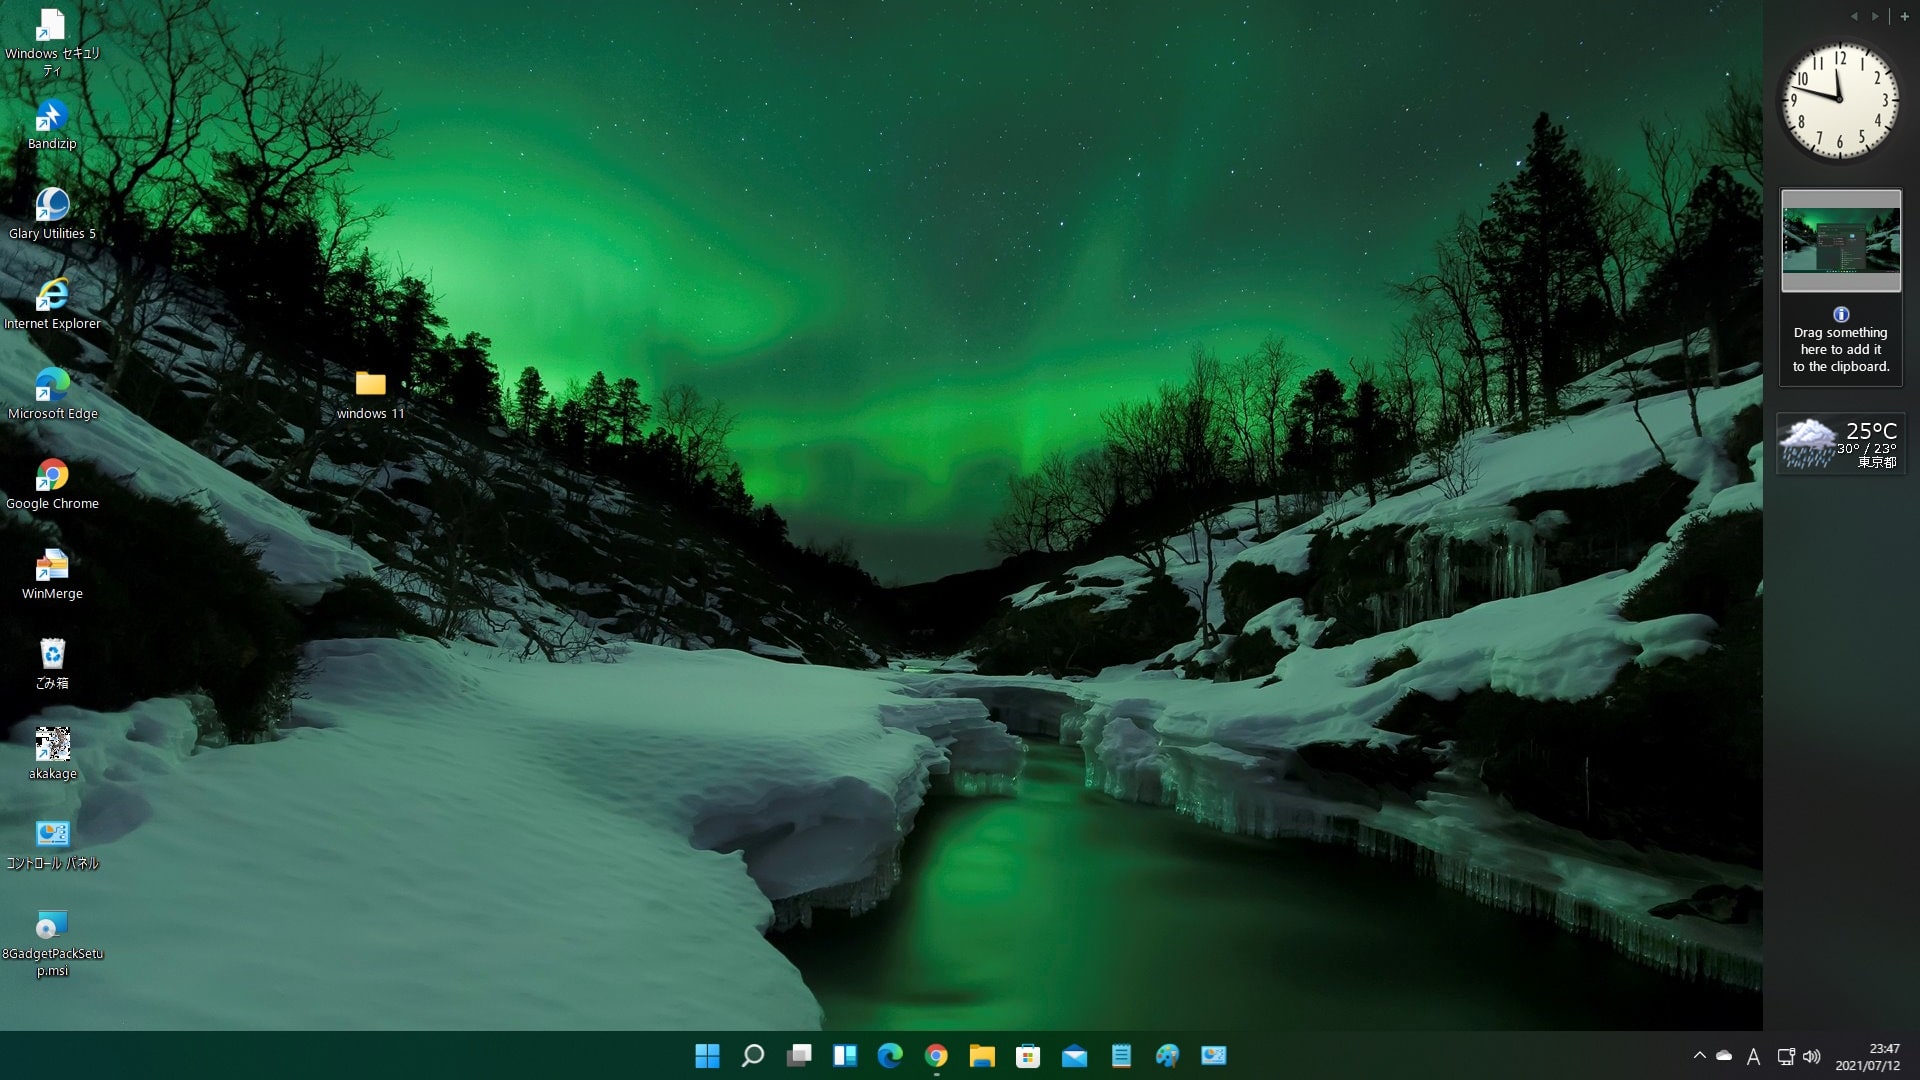The width and height of the screenshot is (1920, 1080).
Task: Click the analog clock gadget
Action: 1840,100
